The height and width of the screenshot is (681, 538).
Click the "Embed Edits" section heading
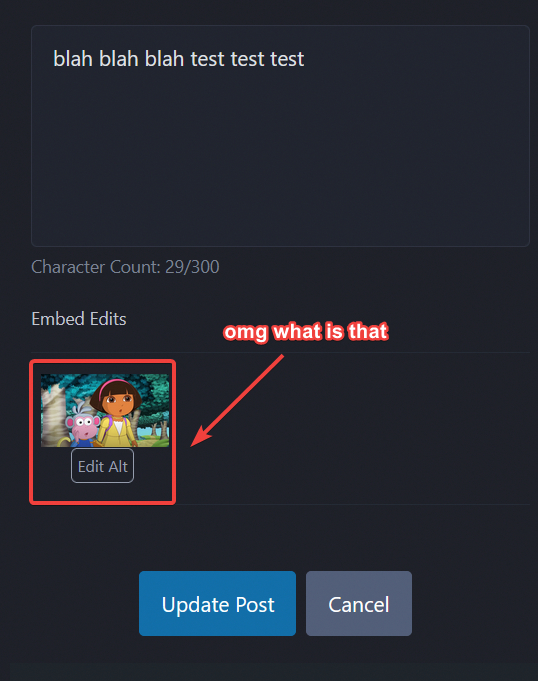79,319
